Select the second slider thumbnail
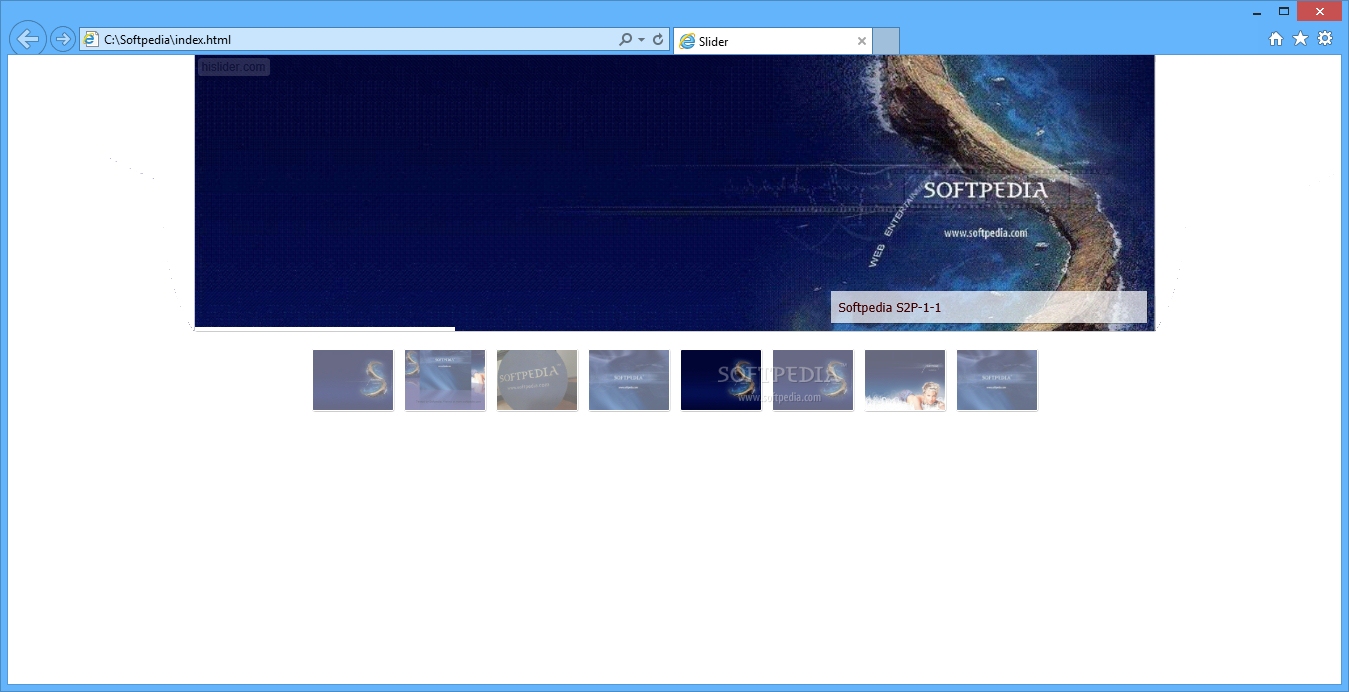 (x=445, y=380)
